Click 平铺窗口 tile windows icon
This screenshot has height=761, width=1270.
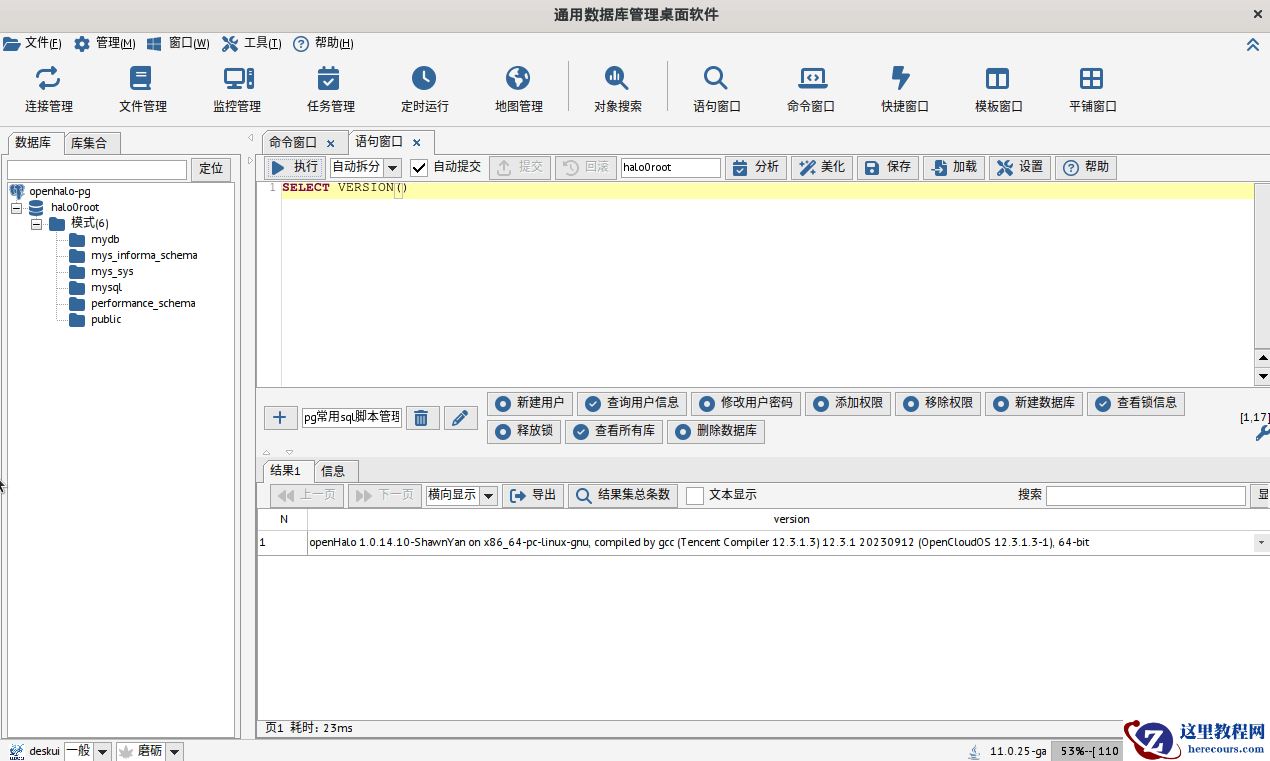tap(1092, 88)
